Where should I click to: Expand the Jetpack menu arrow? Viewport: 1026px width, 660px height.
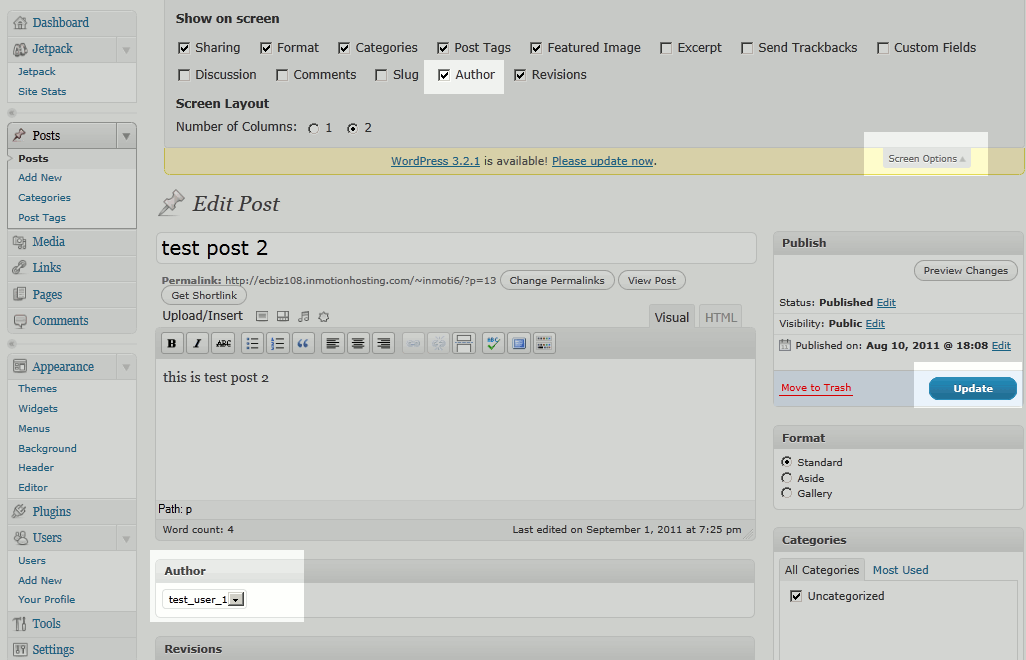126,49
